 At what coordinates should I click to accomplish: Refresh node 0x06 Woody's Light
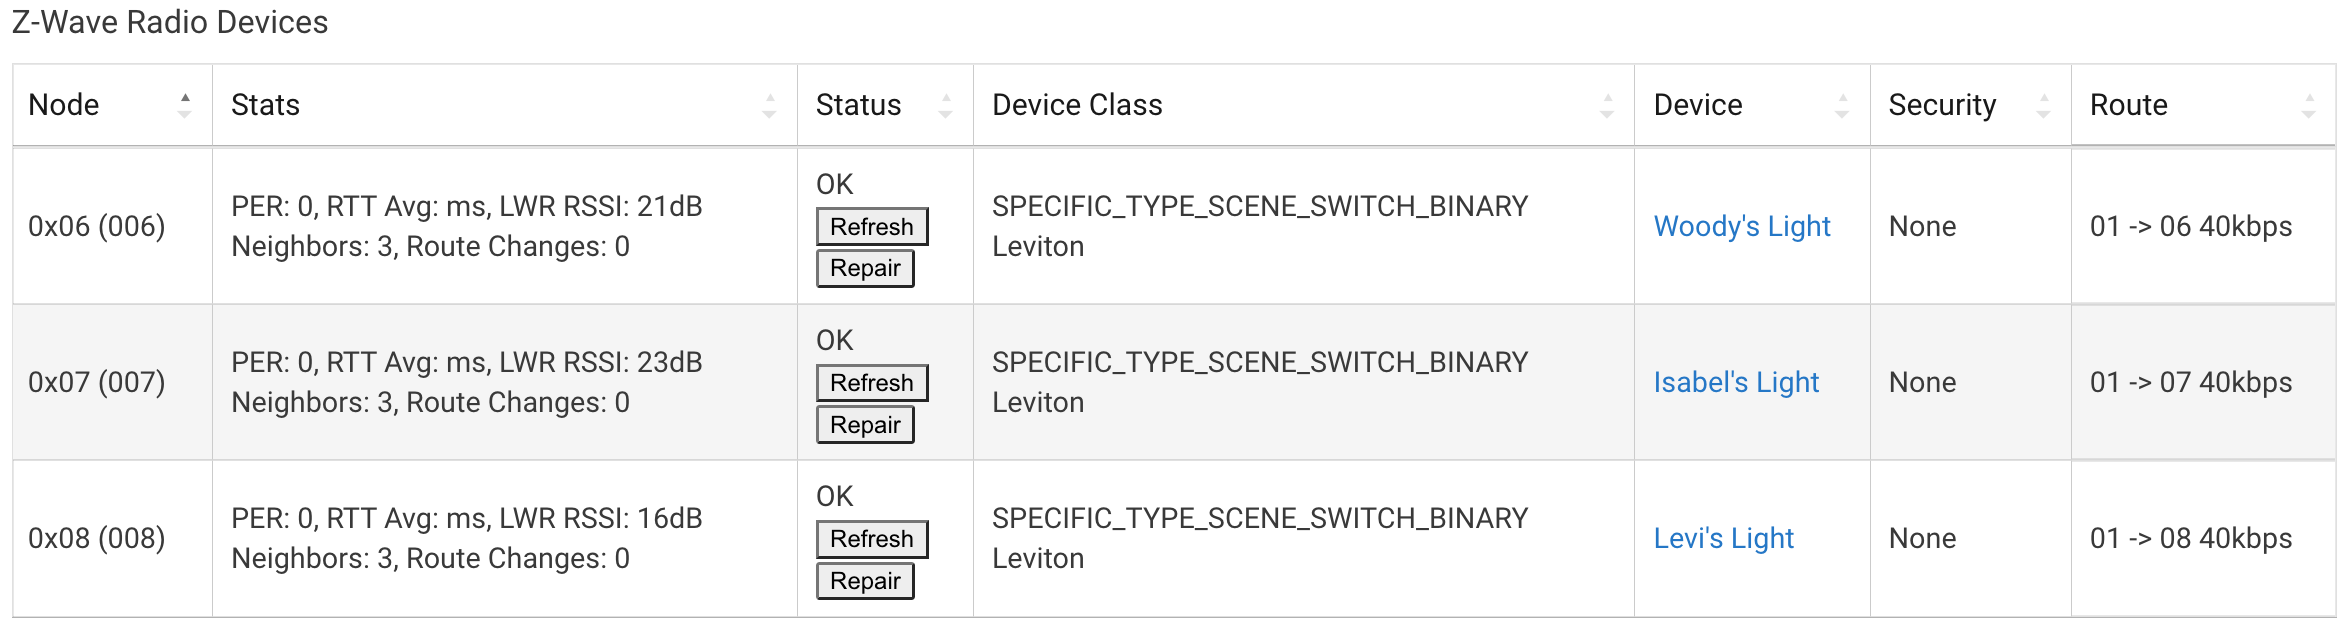click(x=872, y=226)
